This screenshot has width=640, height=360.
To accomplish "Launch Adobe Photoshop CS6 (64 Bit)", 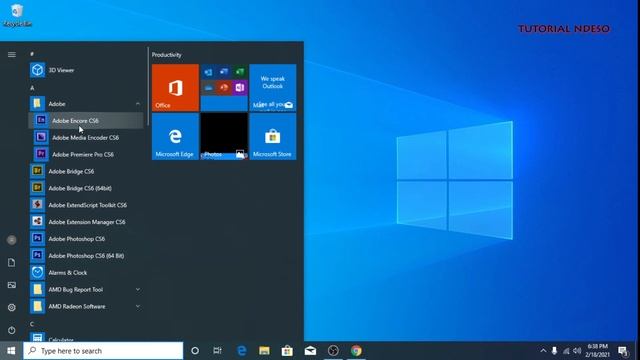I will coord(86,256).
